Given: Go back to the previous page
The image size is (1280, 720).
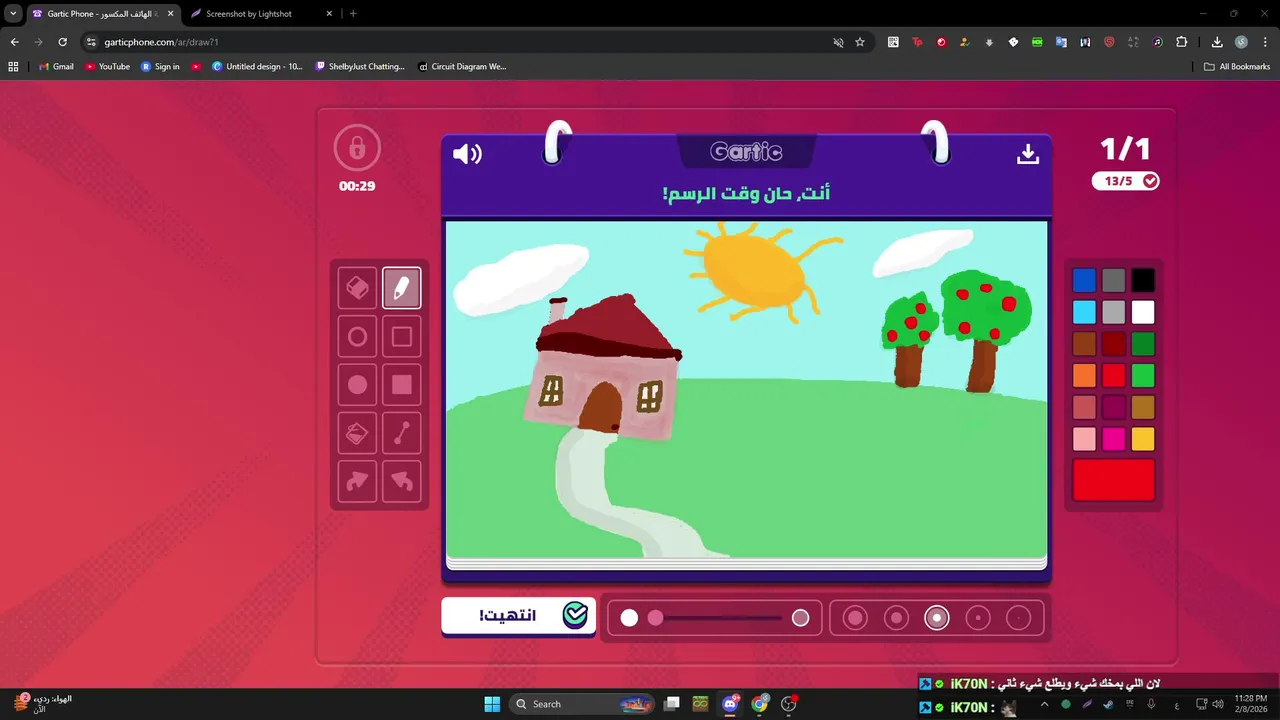Looking at the screenshot, I should click(14, 42).
